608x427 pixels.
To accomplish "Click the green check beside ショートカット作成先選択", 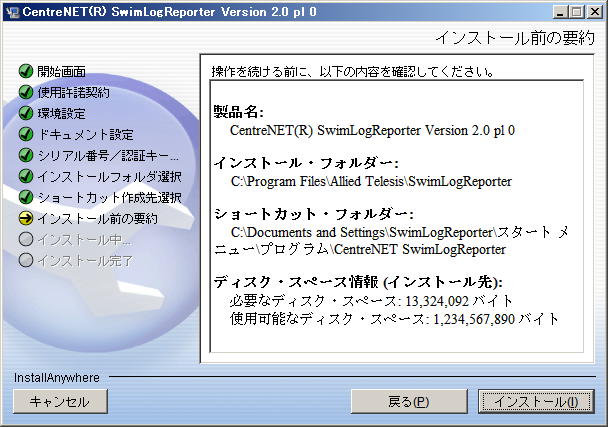I will [x=26, y=197].
